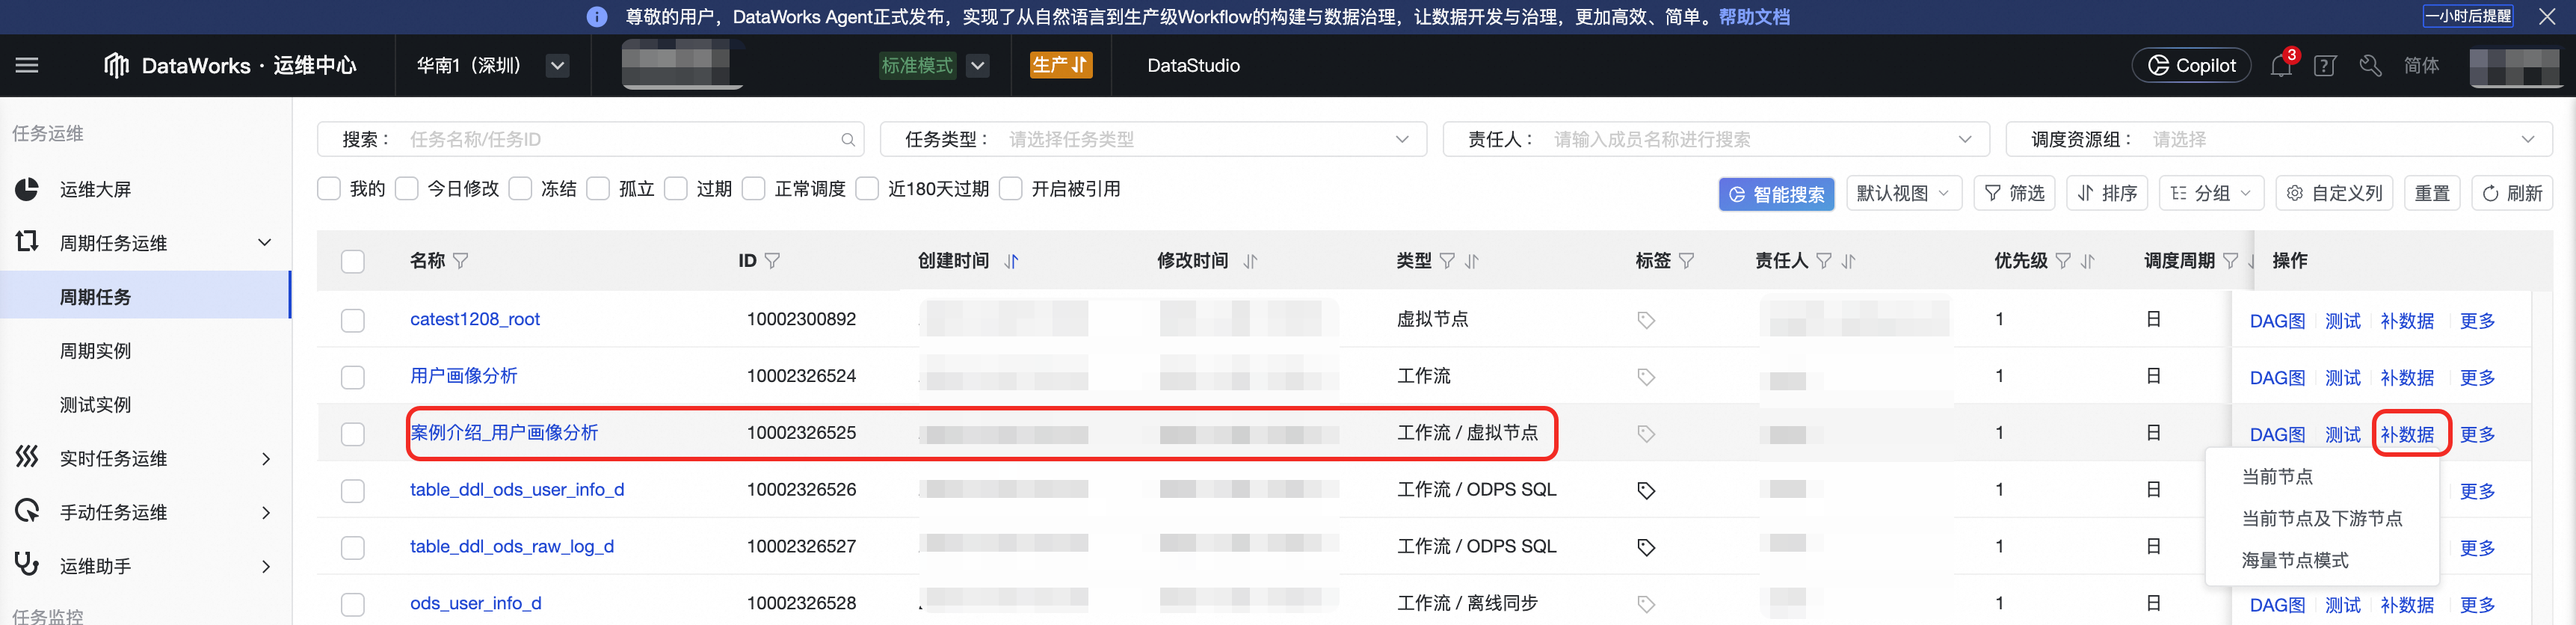Enable the 孤立 filter checkbox
Screen dimensions: 2576x625
(598, 188)
